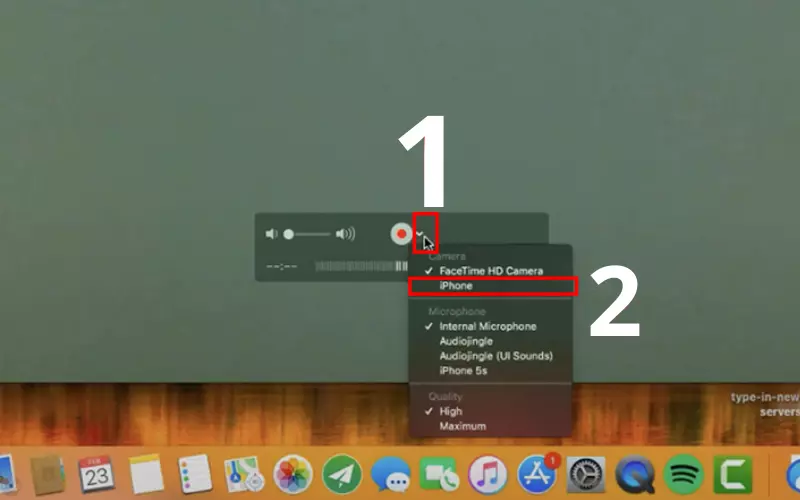
Task: Launch Reminders from the Dock
Action: [x=194, y=474]
